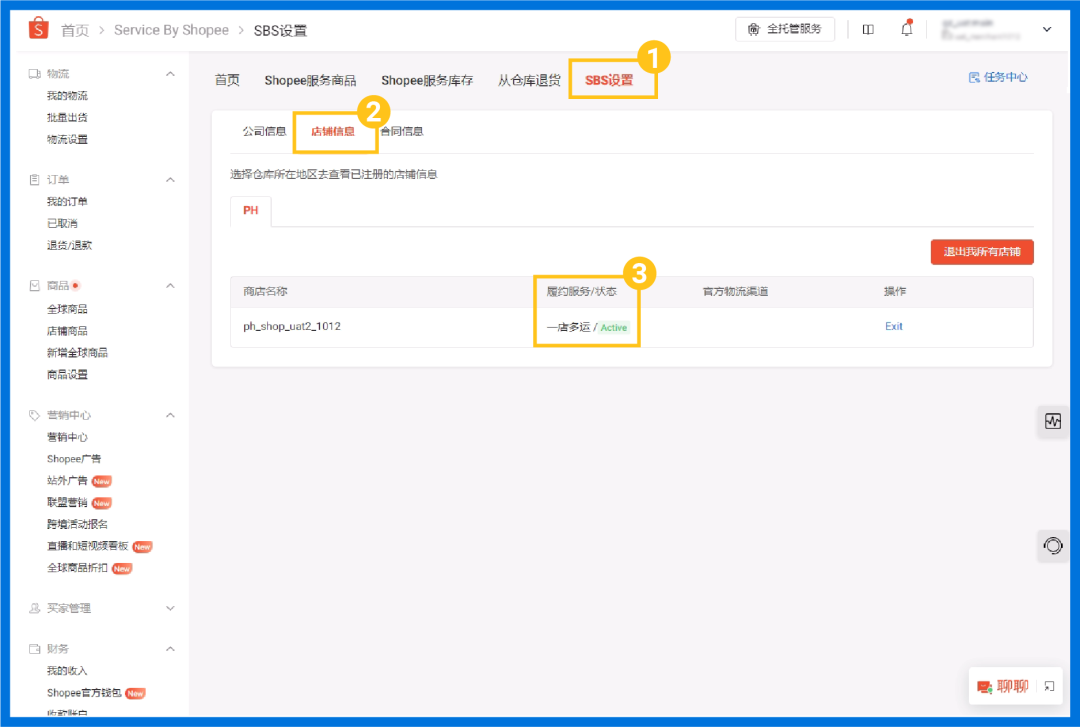Viewport: 1080px width, 727px height.
Task: Click the pop-out icon in the chat widget
Action: coord(1047,686)
